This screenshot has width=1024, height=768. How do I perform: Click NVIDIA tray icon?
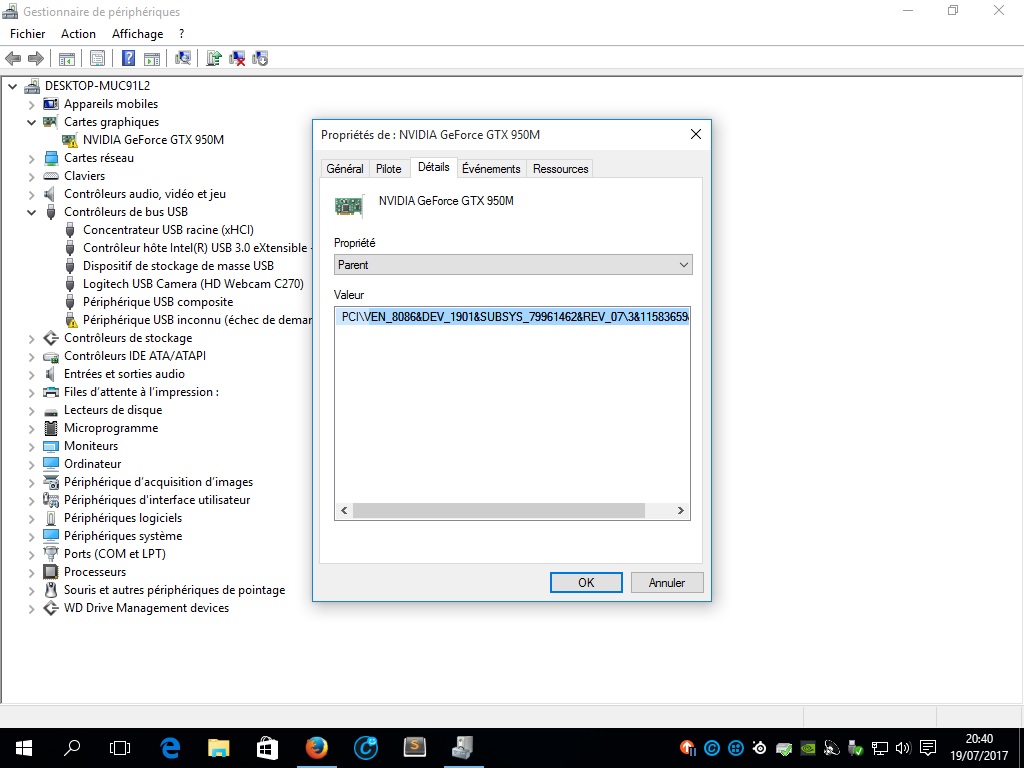tap(808, 748)
